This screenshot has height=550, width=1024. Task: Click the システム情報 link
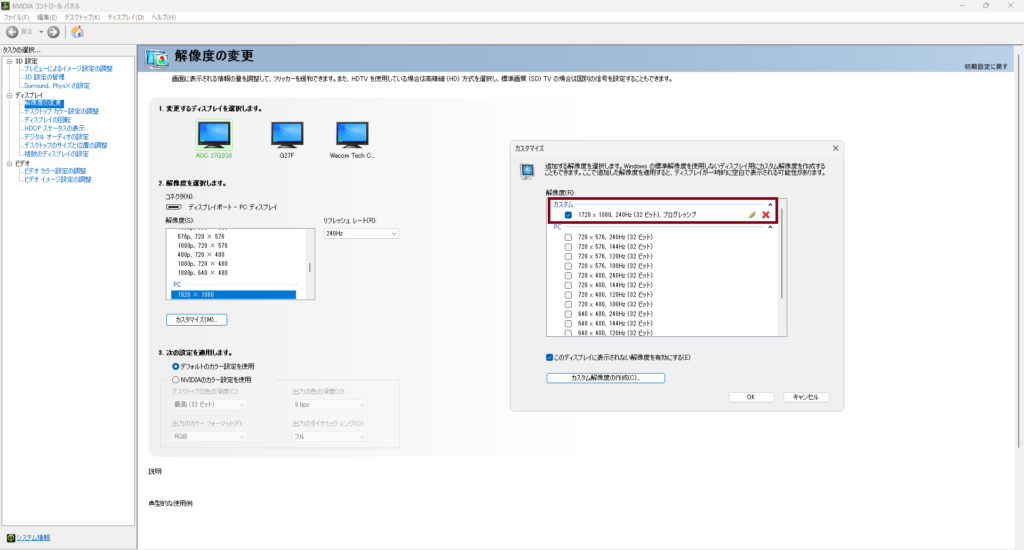[35, 537]
